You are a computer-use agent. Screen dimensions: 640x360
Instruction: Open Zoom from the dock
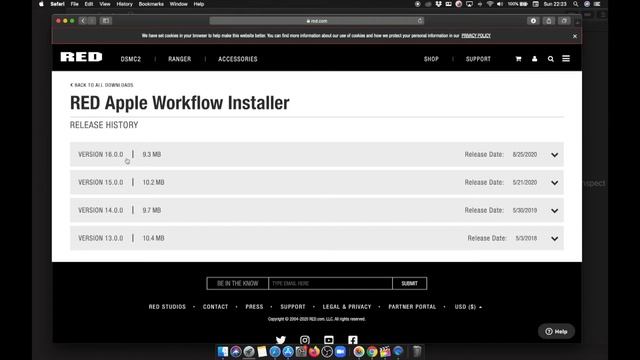[x=340, y=351]
